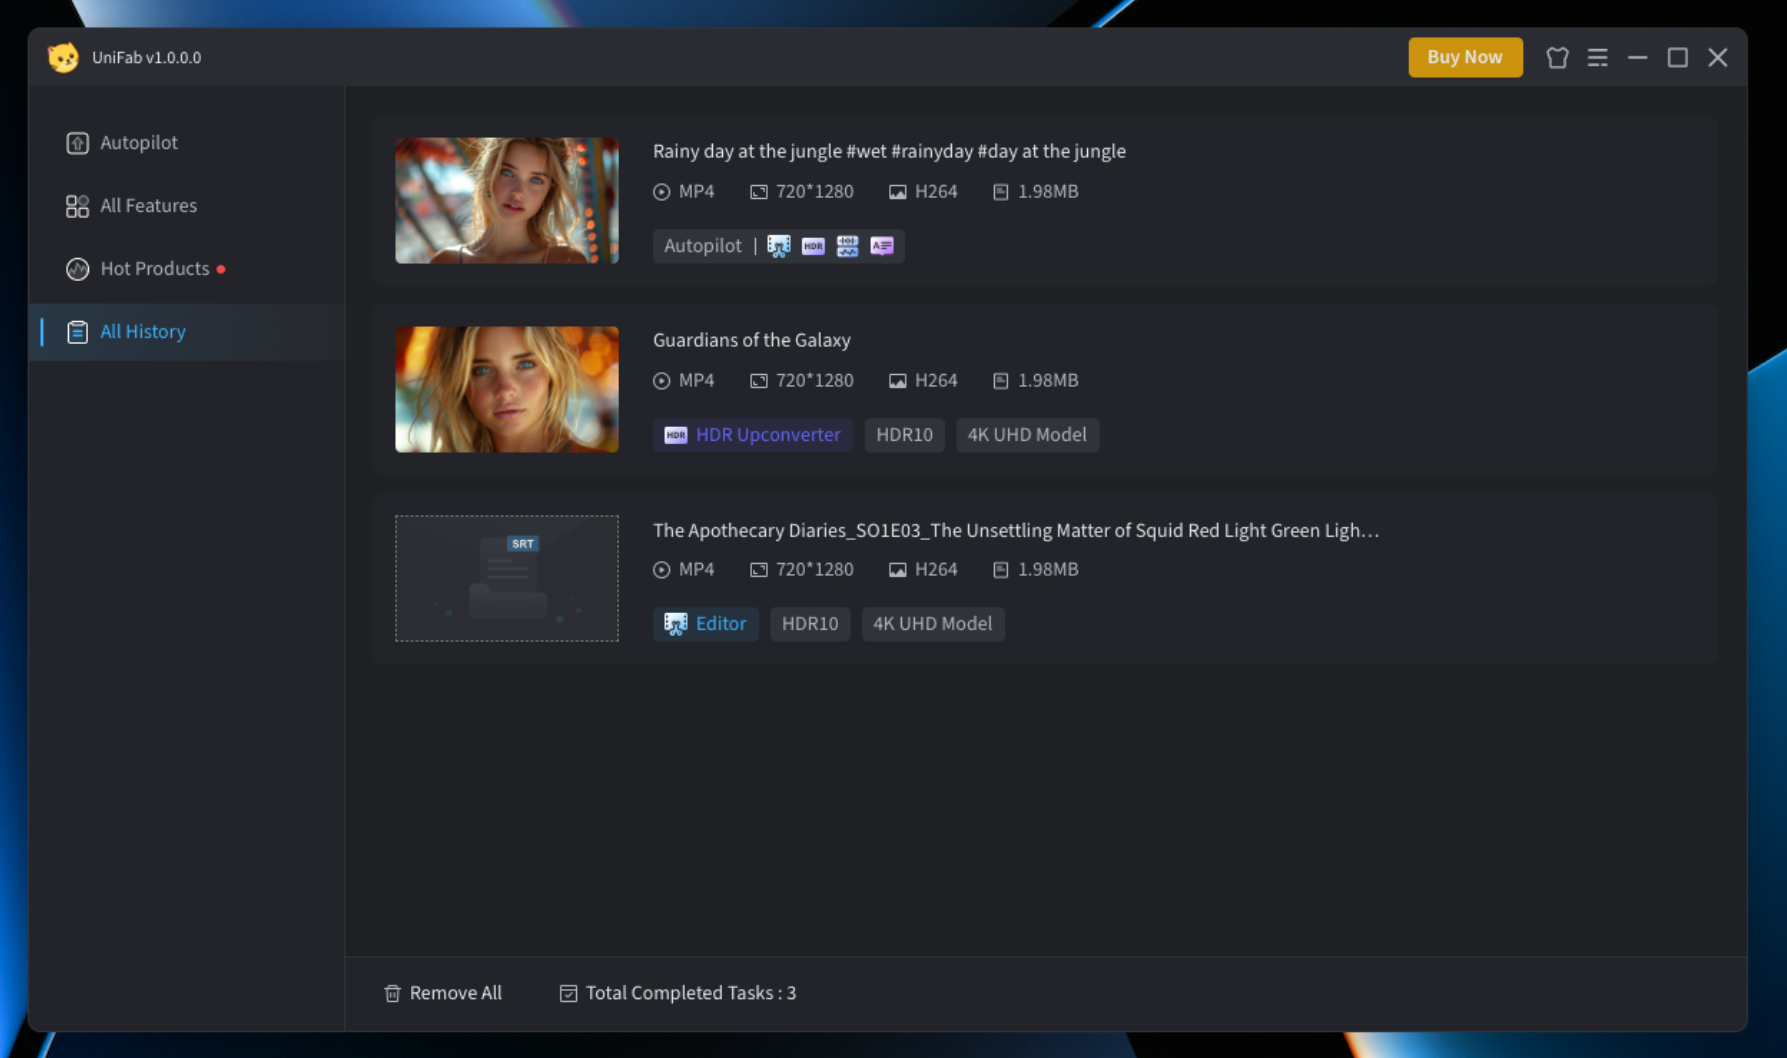
Task: Open Rainy day at the jungle thumbnail
Action: click(507, 200)
